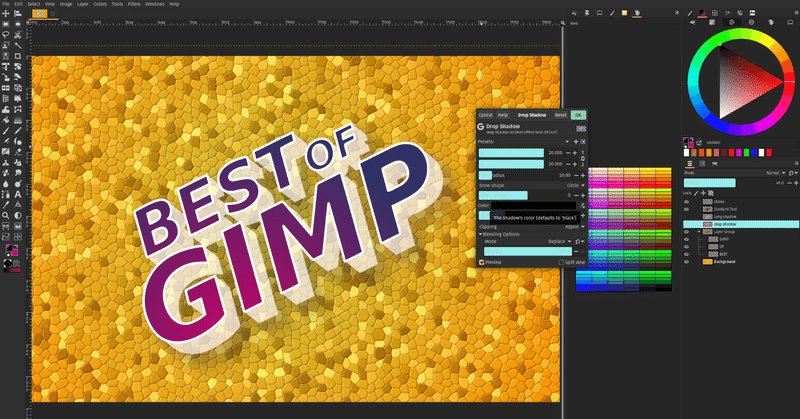Save current settings as preset (plus icon)
800x419 pixels.
(x=576, y=142)
